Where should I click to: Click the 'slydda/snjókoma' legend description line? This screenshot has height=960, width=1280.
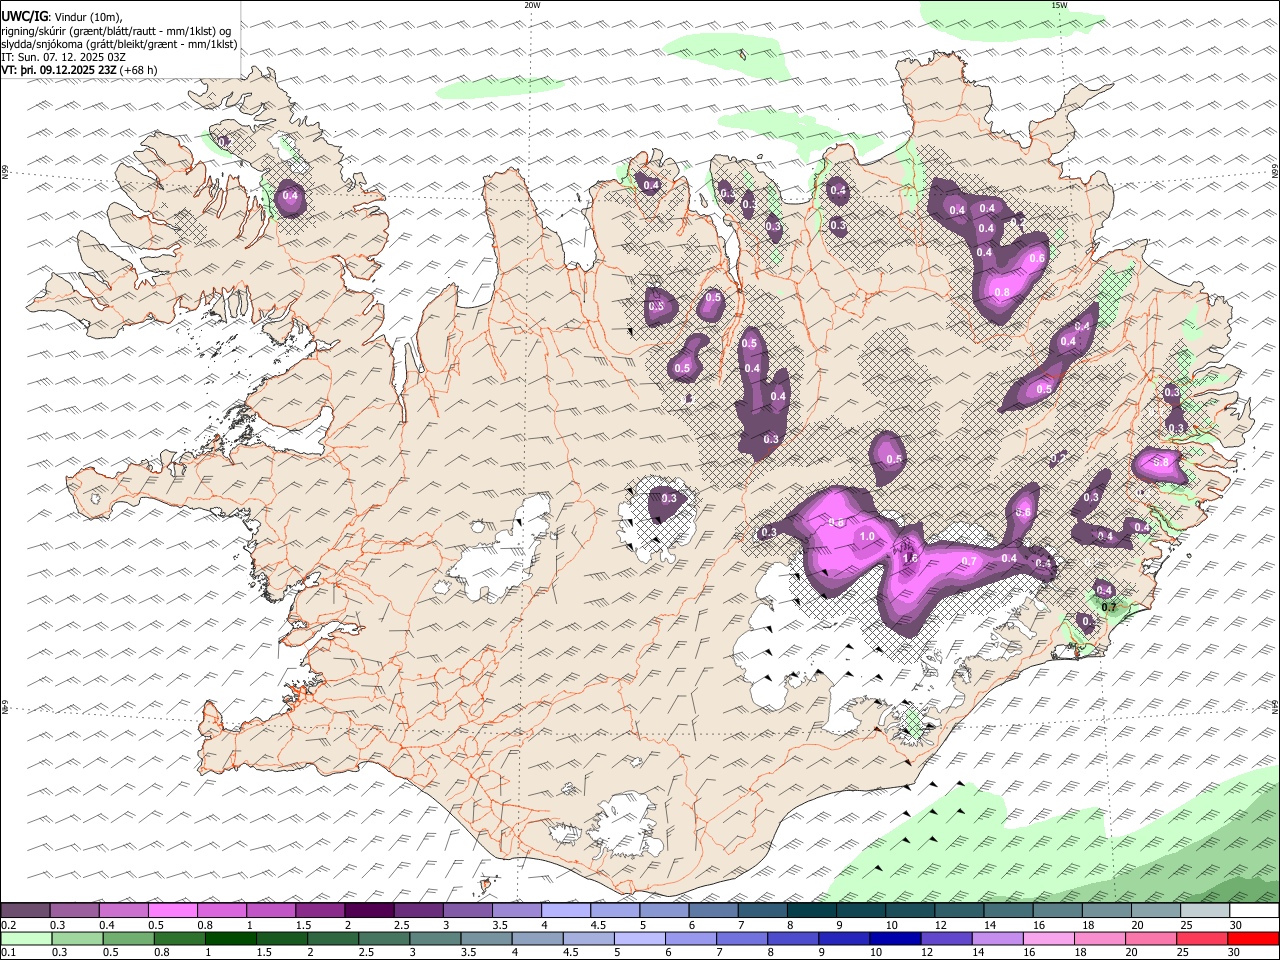(x=119, y=44)
